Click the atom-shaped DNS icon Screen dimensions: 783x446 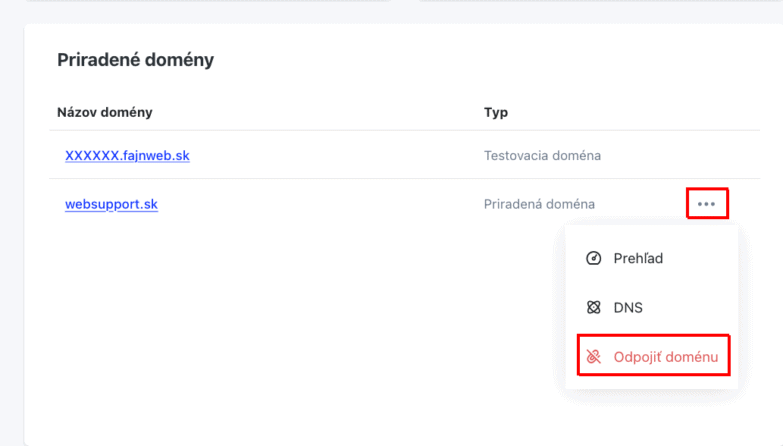coord(593,307)
